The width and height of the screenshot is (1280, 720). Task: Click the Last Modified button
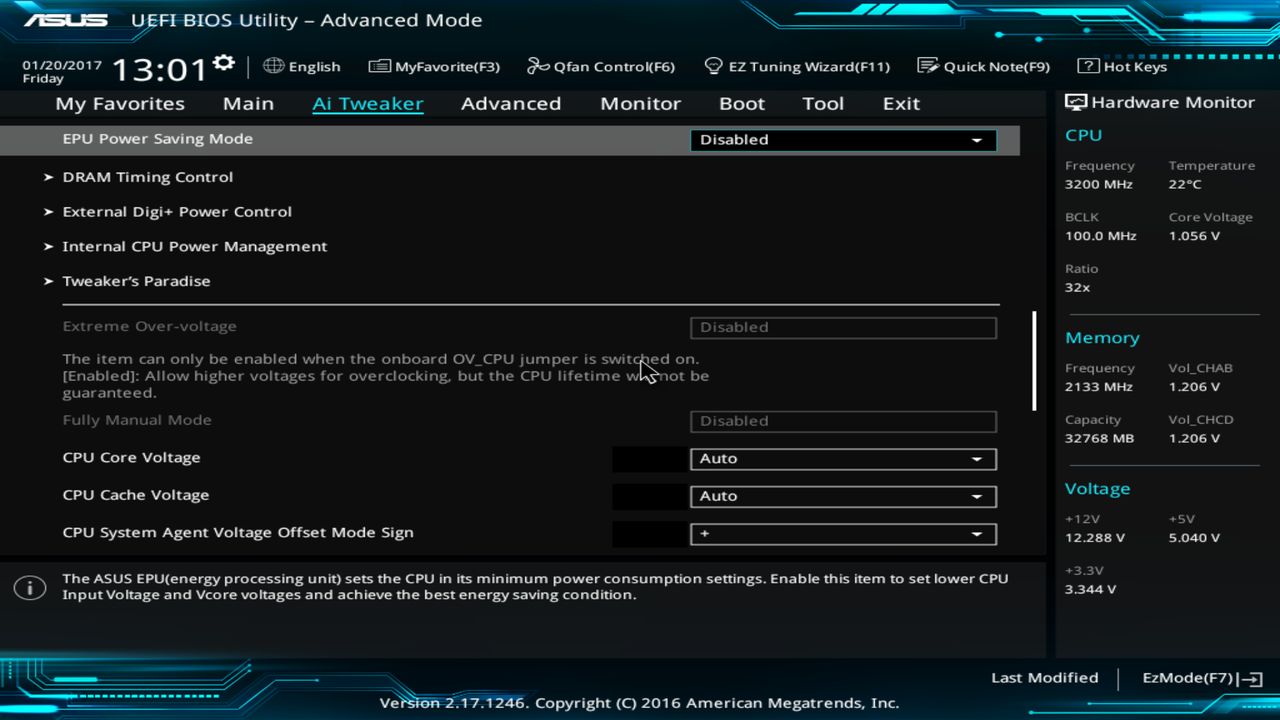pyautogui.click(x=1044, y=677)
